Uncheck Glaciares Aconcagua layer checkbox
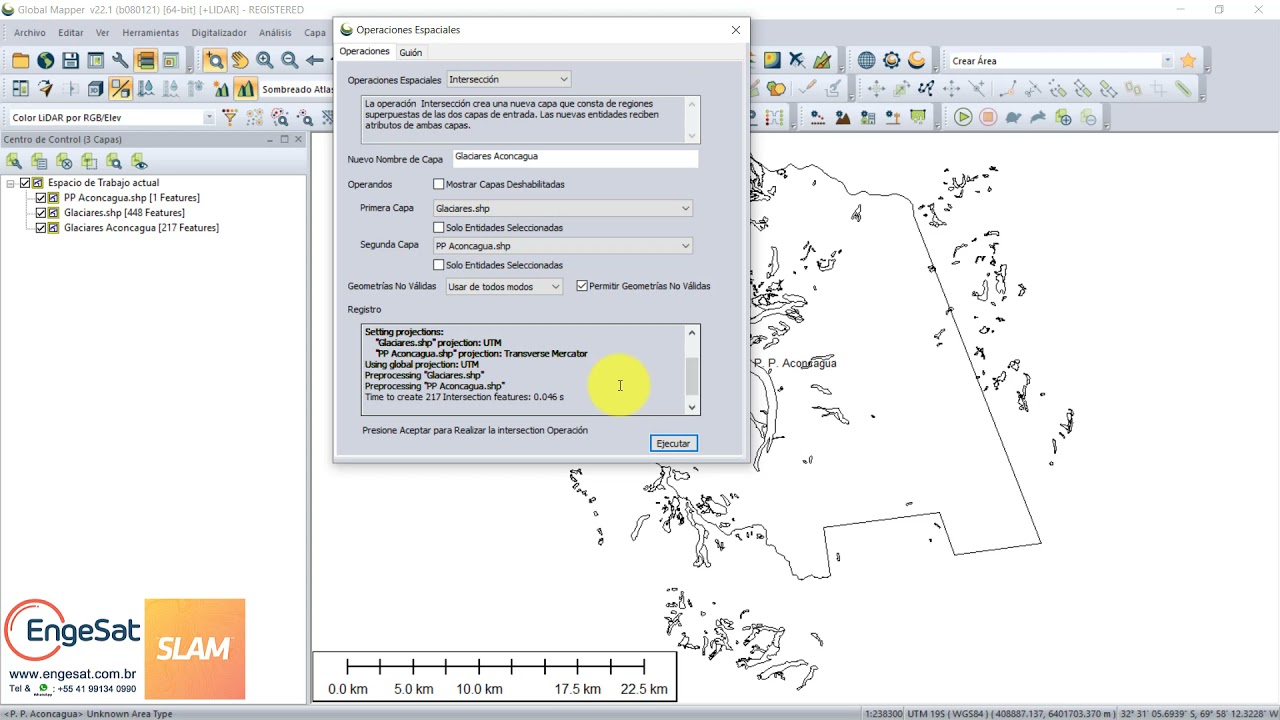 (x=41, y=228)
